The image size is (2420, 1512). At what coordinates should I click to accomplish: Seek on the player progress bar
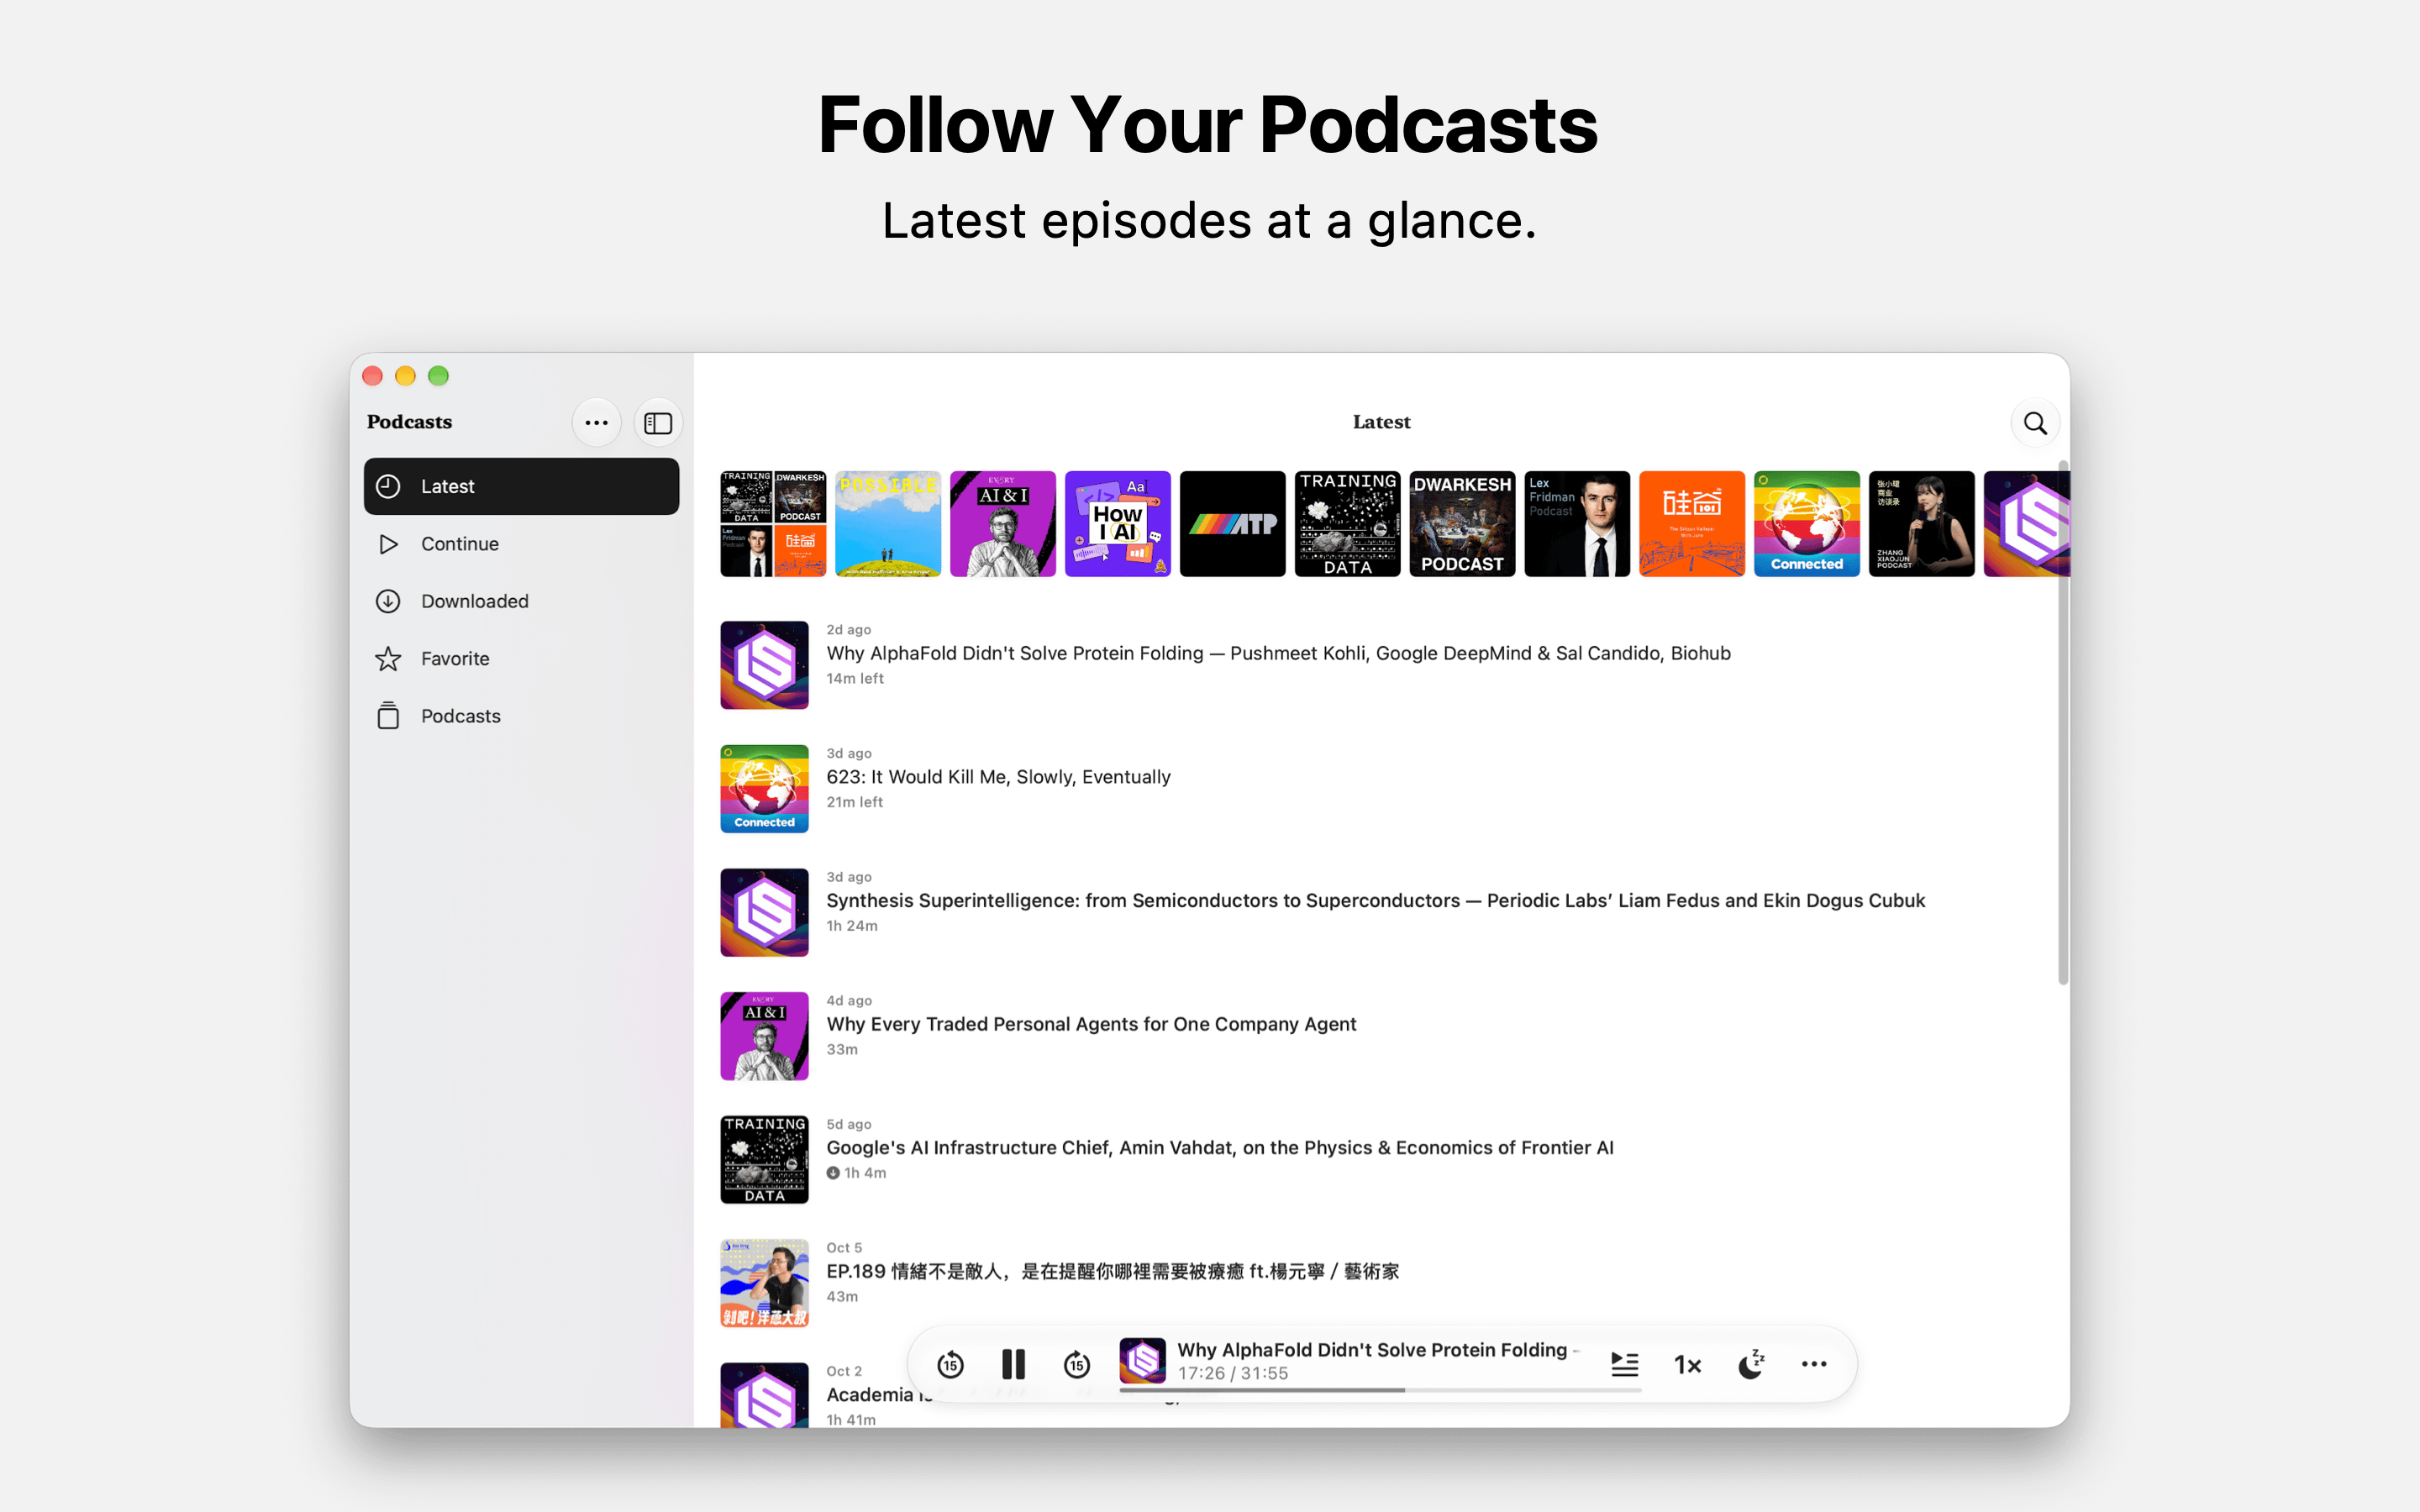coord(1380,1390)
